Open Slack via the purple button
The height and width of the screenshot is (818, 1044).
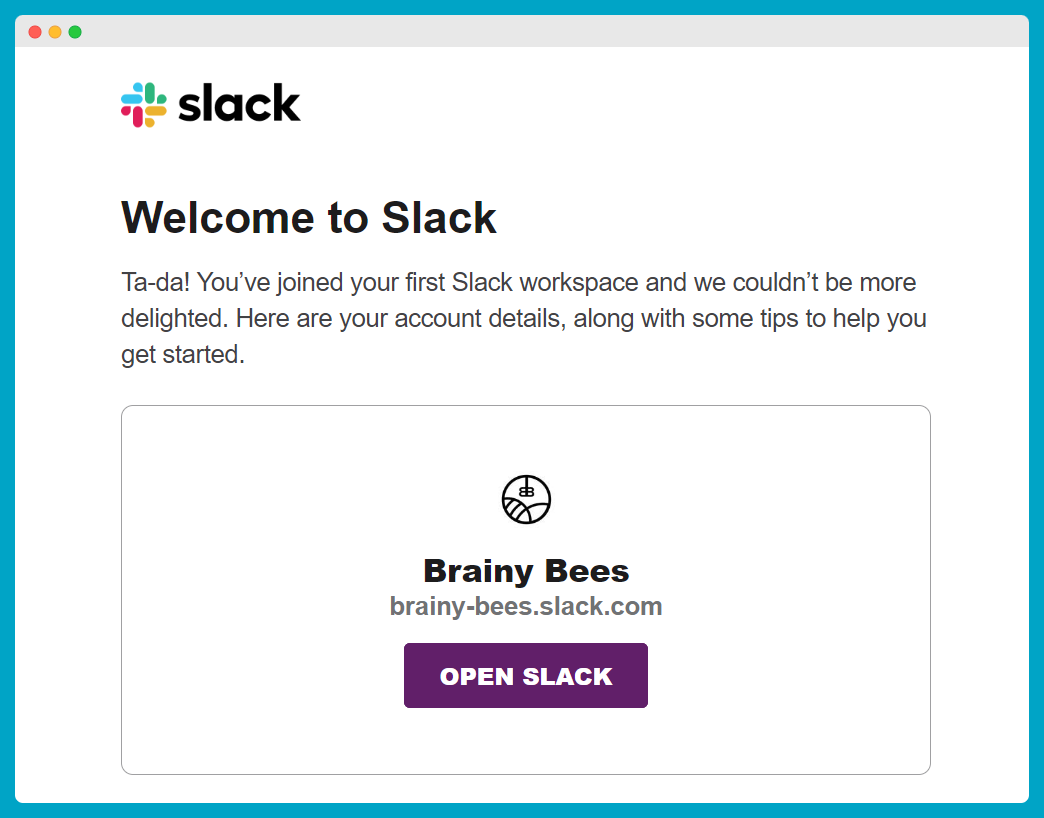pyautogui.click(x=526, y=676)
